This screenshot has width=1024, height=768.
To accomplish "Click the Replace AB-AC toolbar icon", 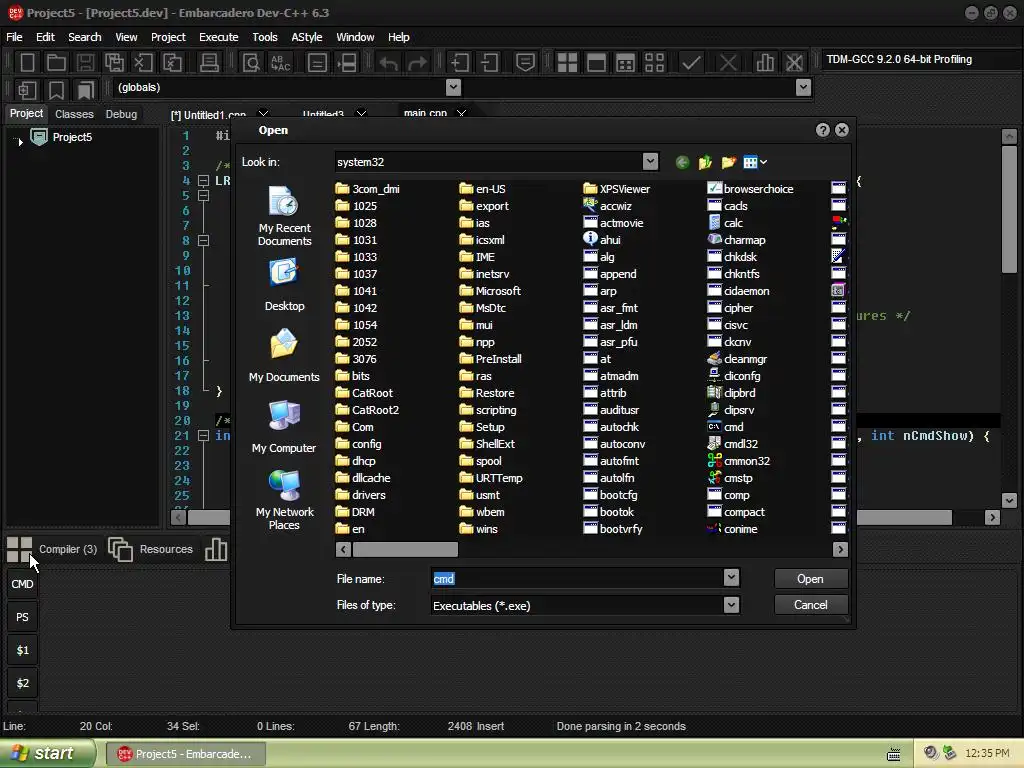I will click(x=280, y=63).
